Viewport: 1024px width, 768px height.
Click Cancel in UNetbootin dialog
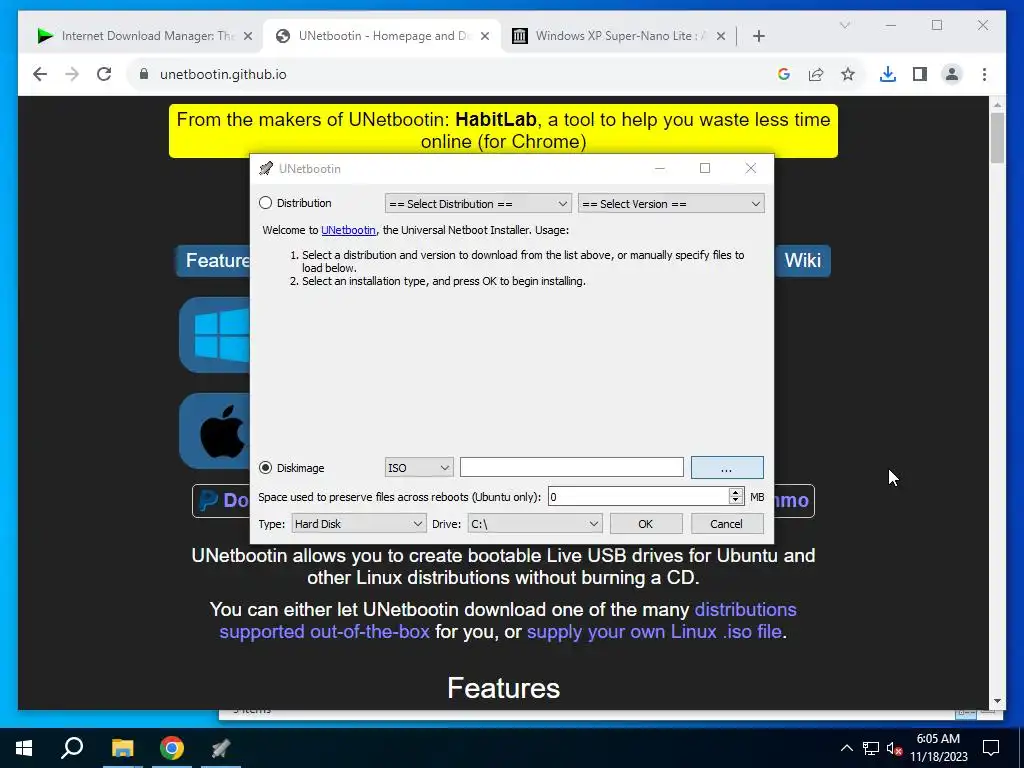pos(727,524)
